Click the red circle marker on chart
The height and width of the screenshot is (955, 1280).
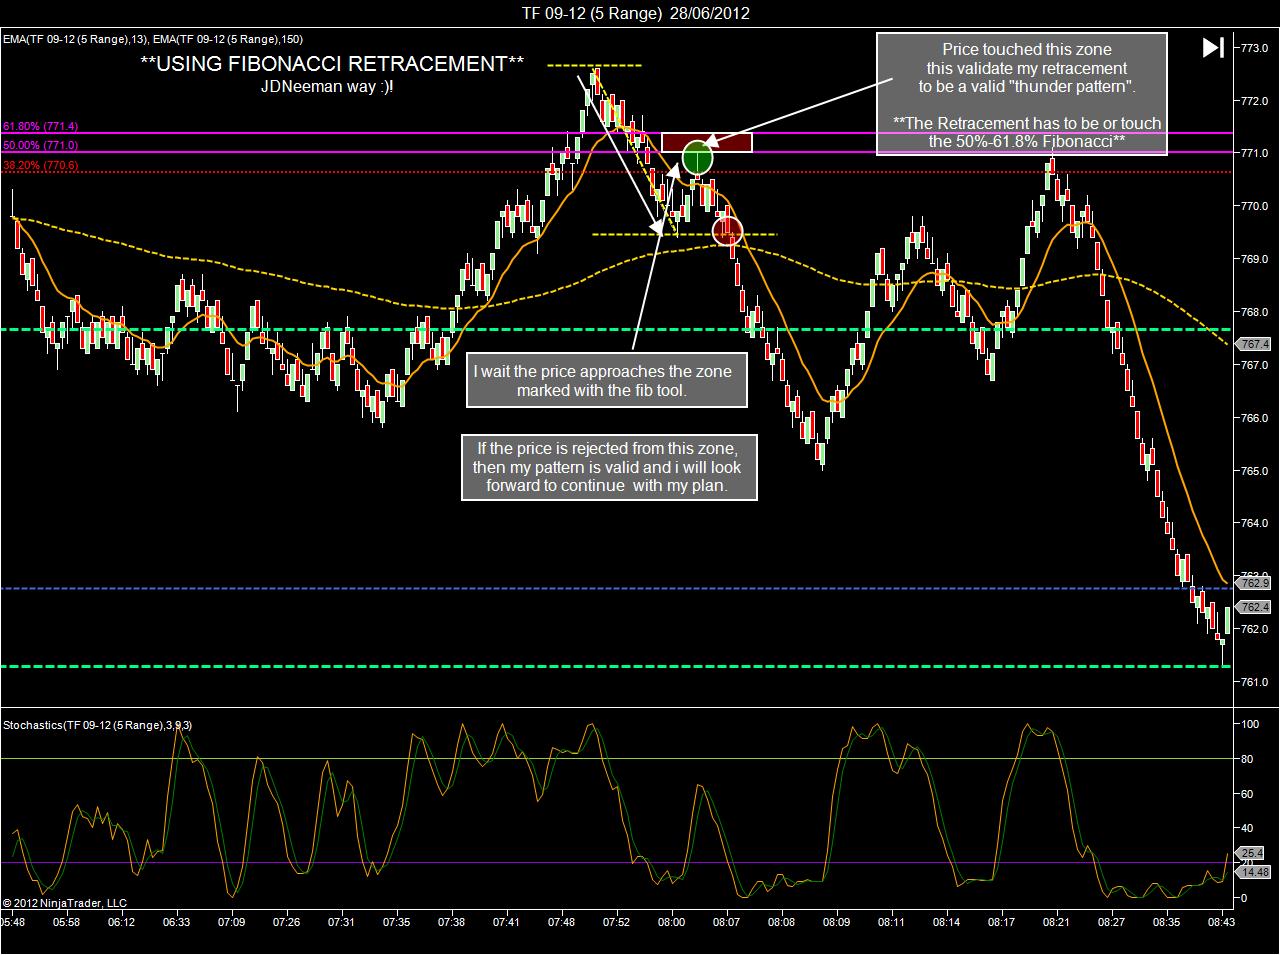point(728,231)
